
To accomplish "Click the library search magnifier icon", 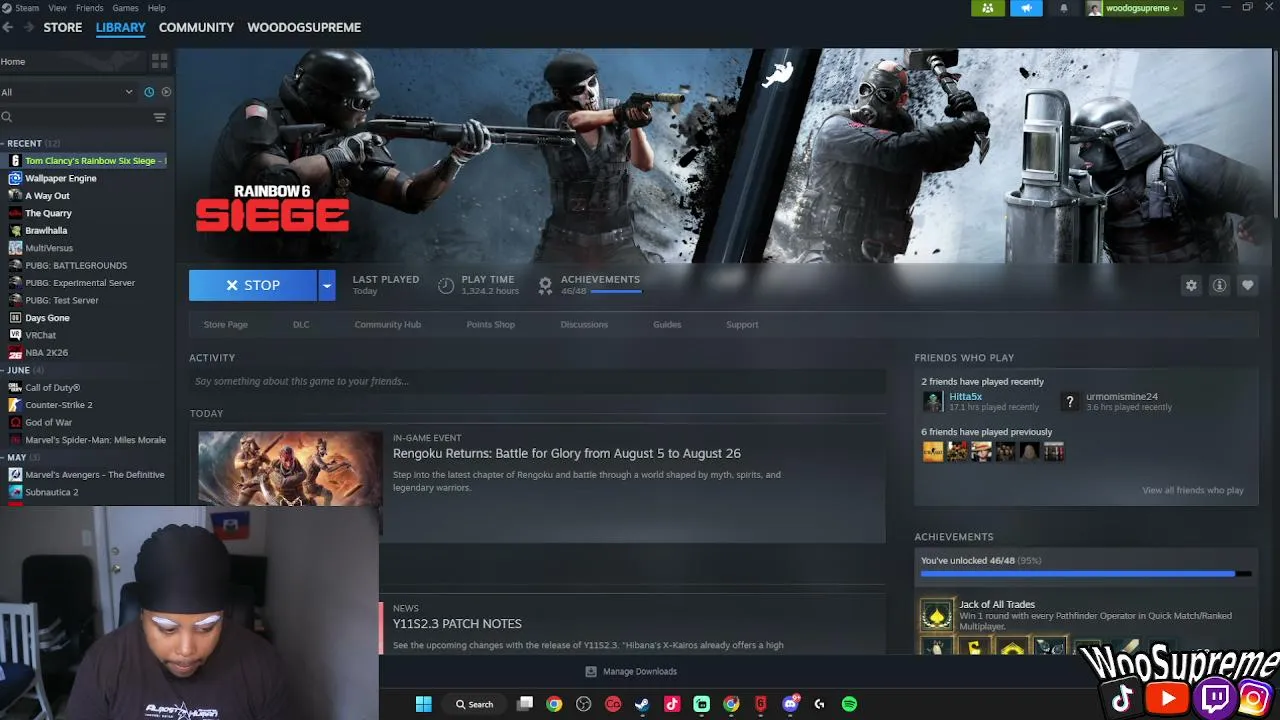I will coord(7,117).
